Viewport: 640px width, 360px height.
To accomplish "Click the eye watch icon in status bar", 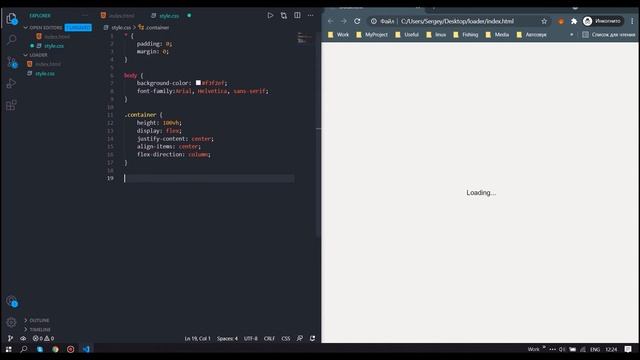I will pyautogui.click(x=23, y=338).
